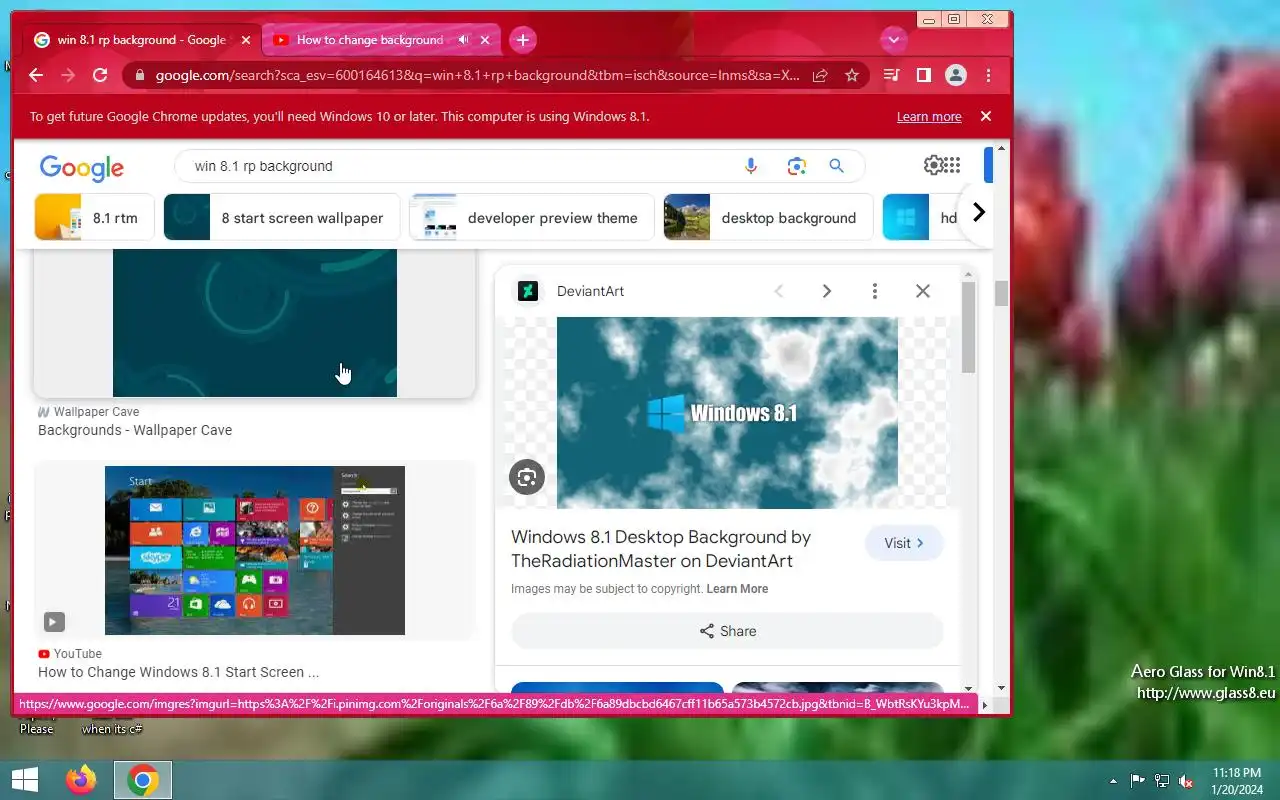The image size is (1280, 800).
Task: Bookmark this page with the star icon
Action: (x=852, y=75)
